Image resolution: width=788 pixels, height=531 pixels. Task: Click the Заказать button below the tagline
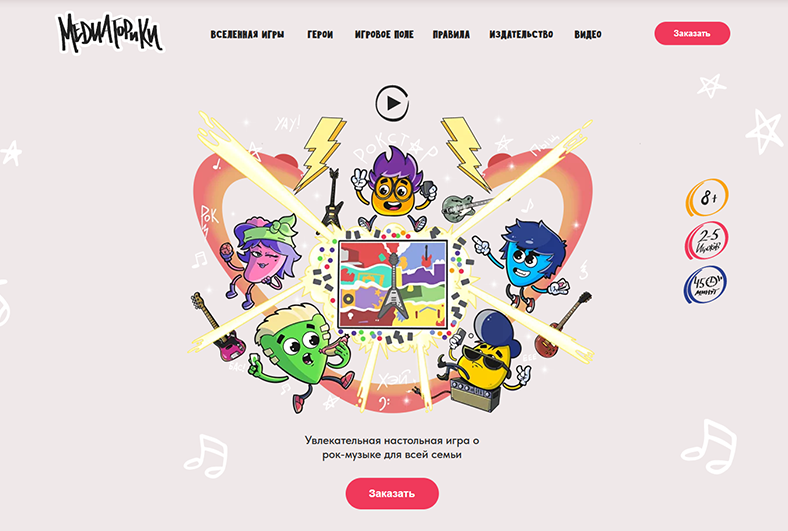point(392,493)
